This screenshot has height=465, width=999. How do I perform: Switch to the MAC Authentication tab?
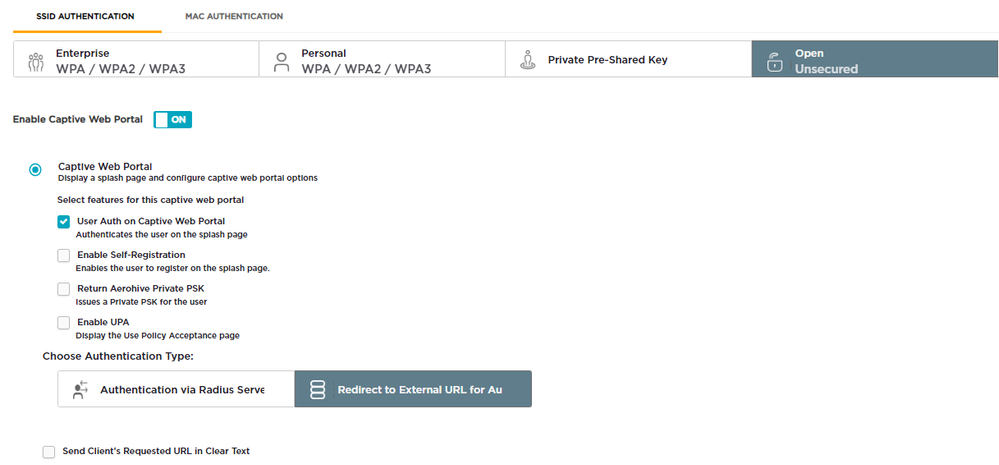click(234, 17)
